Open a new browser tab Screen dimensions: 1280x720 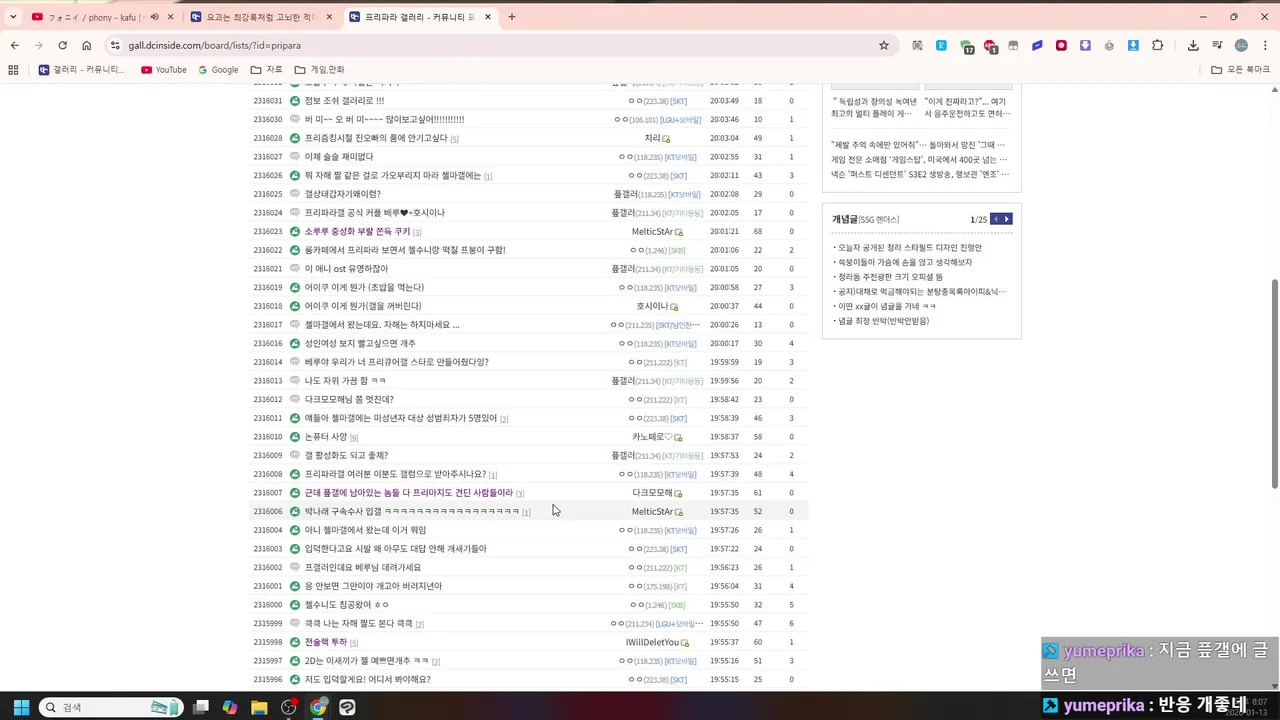pyautogui.click(x=511, y=17)
